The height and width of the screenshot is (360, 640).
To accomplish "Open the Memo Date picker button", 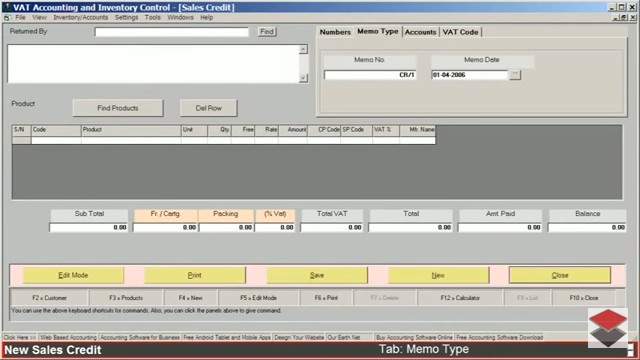I will coord(515,75).
